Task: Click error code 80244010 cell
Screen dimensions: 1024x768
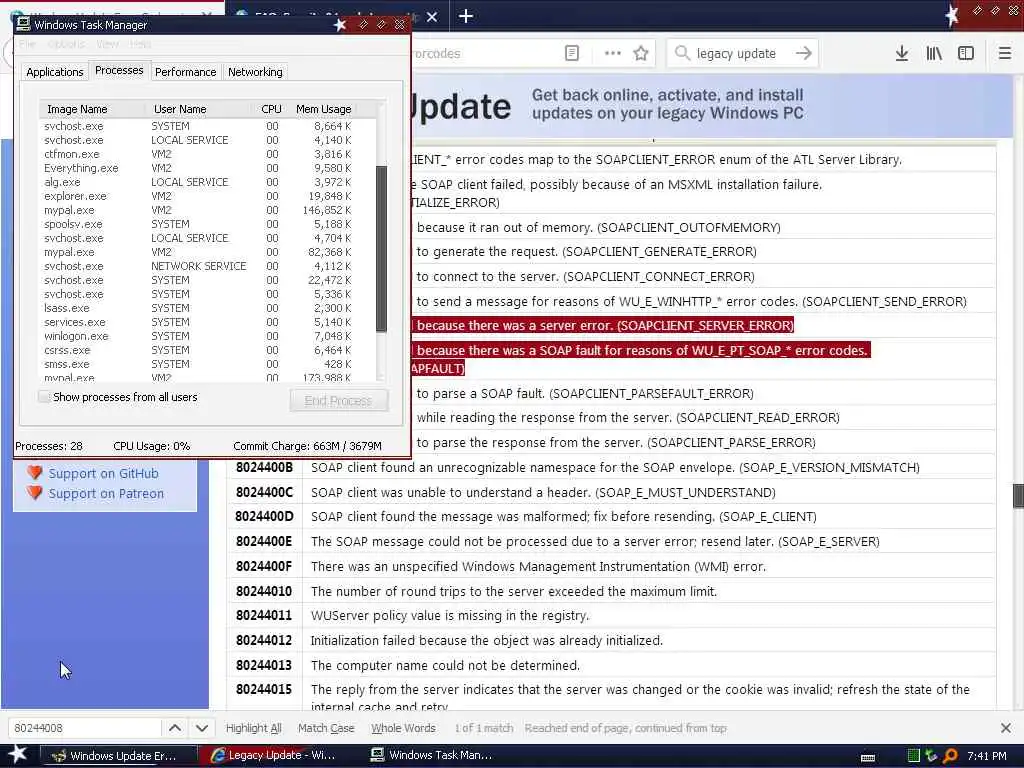Action: pyautogui.click(x=264, y=591)
